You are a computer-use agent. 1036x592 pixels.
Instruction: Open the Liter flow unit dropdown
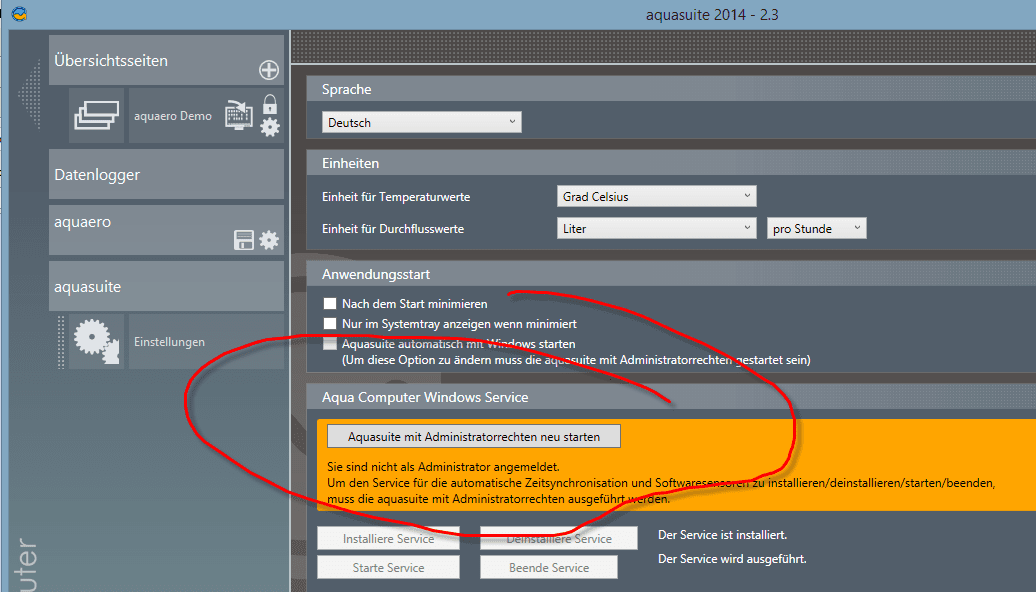(657, 229)
